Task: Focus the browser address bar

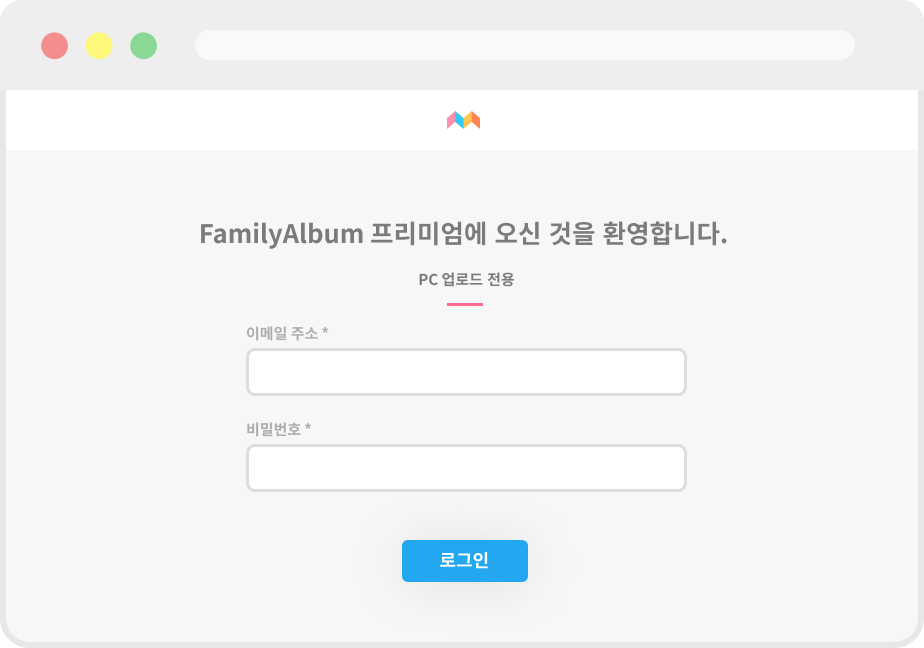Action: click(x=524, y=45)
